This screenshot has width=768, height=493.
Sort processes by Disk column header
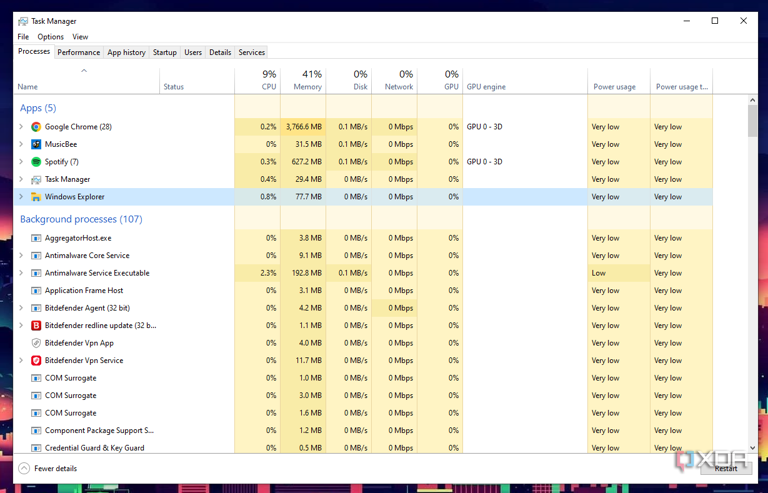[x=348, y=80]
